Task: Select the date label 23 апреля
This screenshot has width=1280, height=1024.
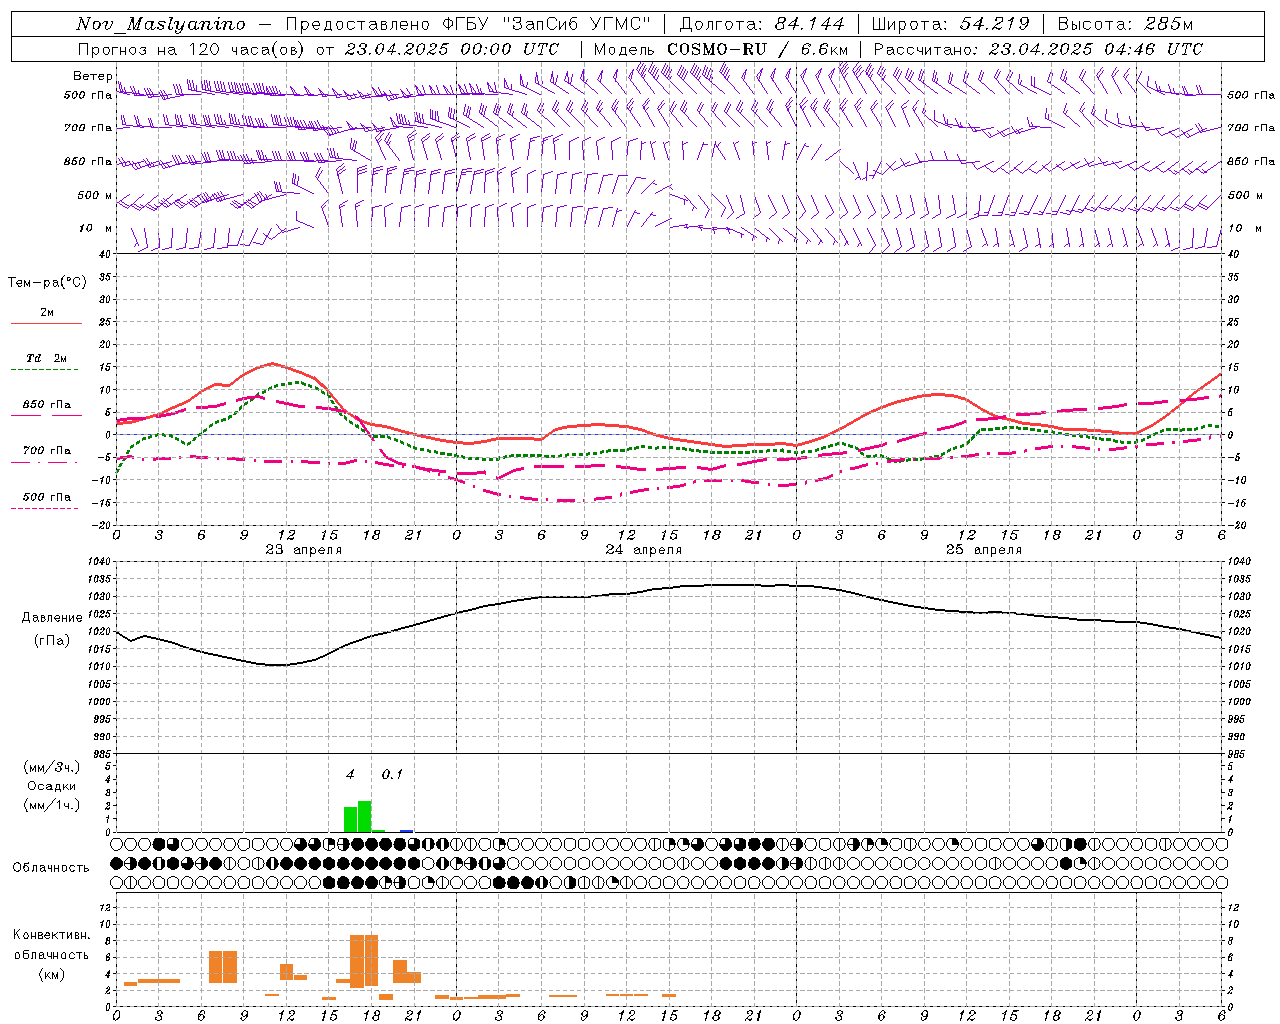Action: tap(303, 550)
